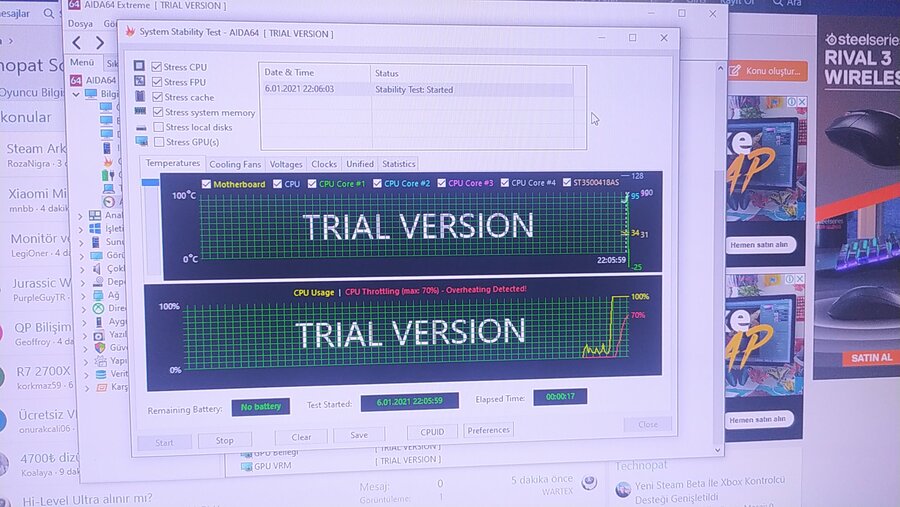This screenshot has height=507, width=900.
Task: Click the Clear button
Action: click(x=301, y=437)
